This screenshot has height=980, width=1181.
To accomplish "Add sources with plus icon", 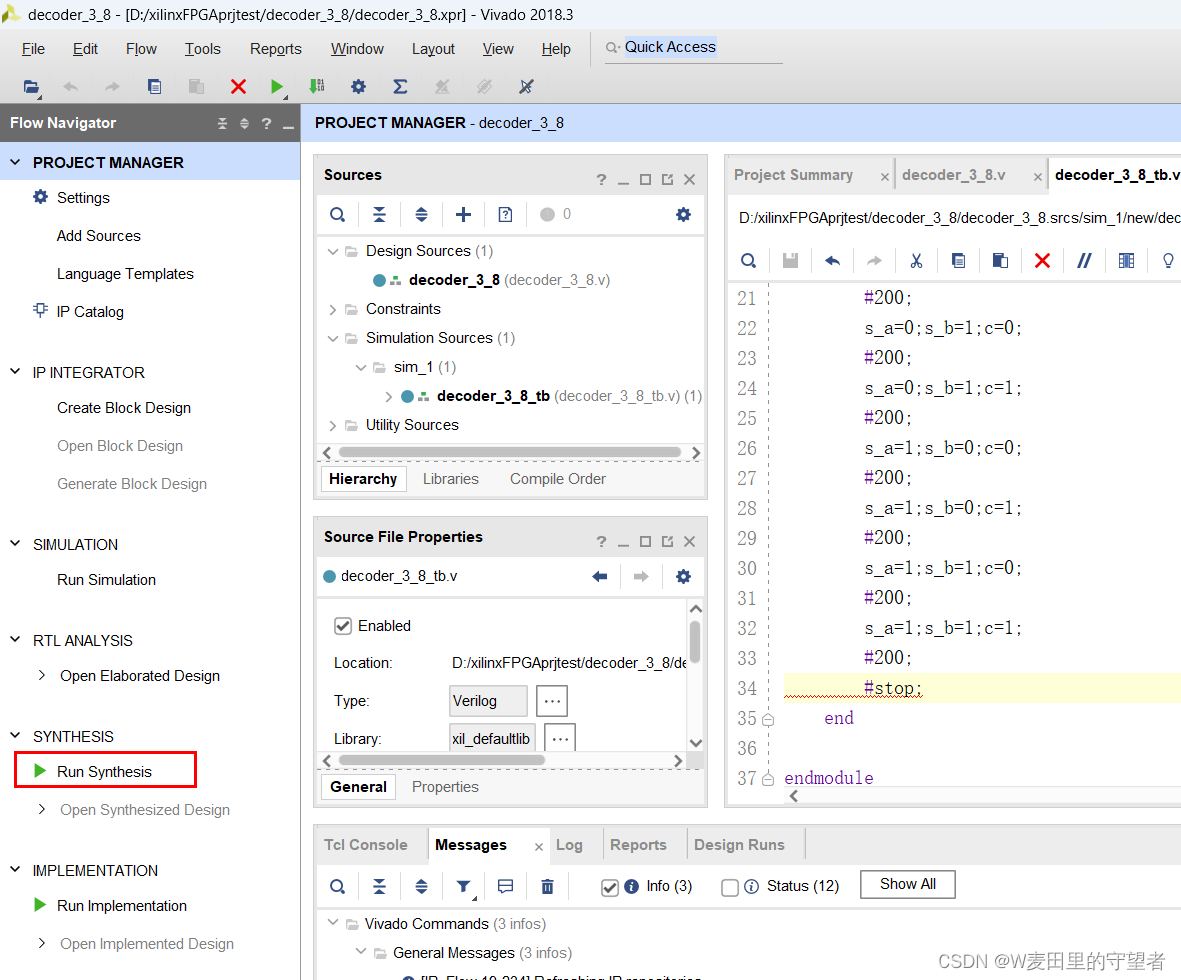I will pos(463,215).
